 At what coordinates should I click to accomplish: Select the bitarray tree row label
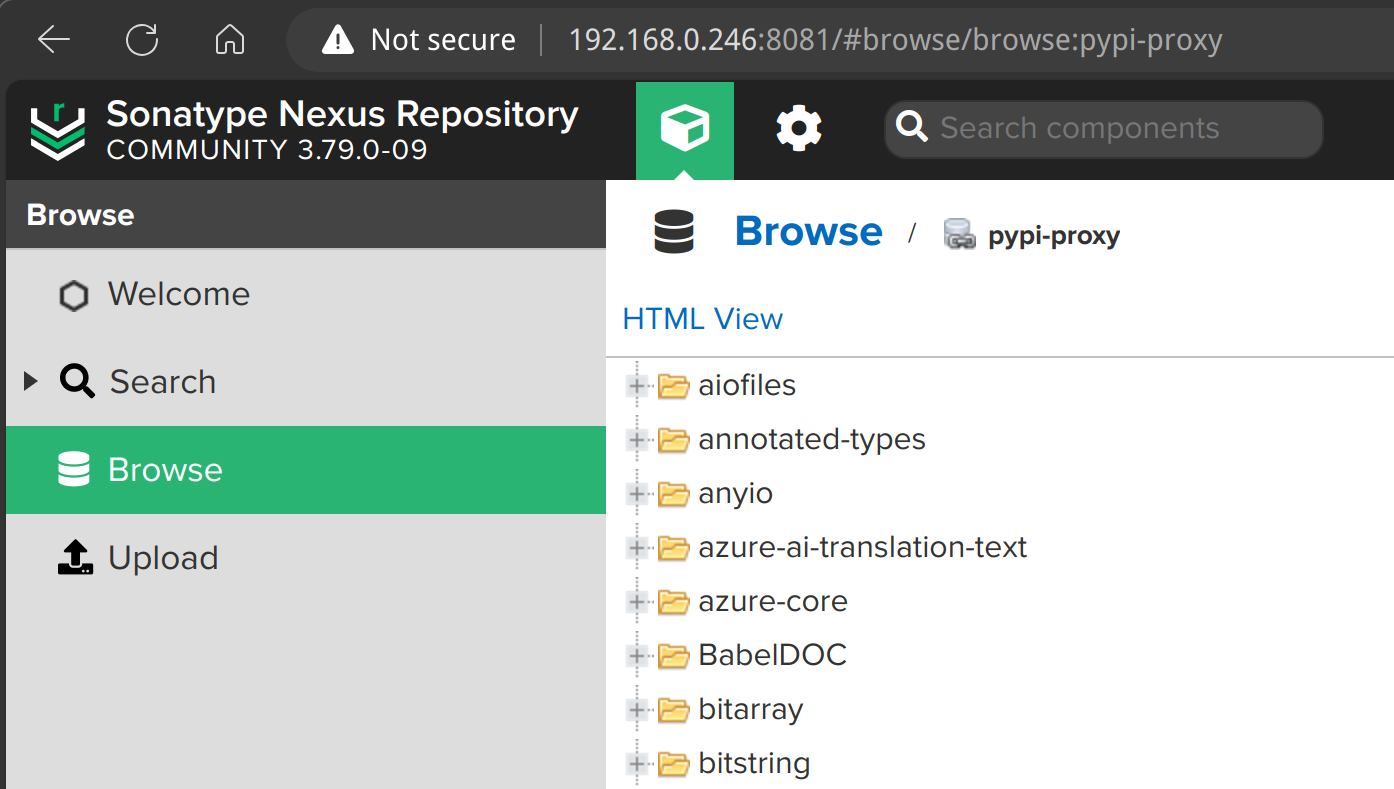pos(751,710)
